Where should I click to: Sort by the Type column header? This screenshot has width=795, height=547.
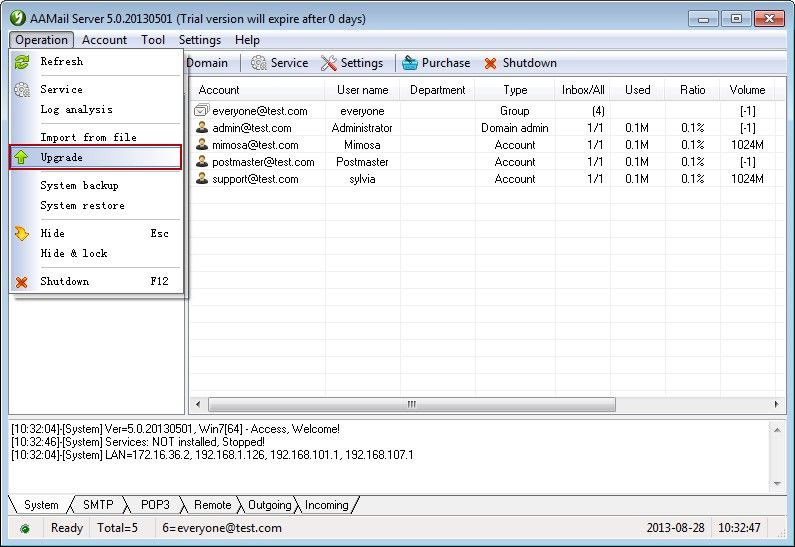(515, 90)
